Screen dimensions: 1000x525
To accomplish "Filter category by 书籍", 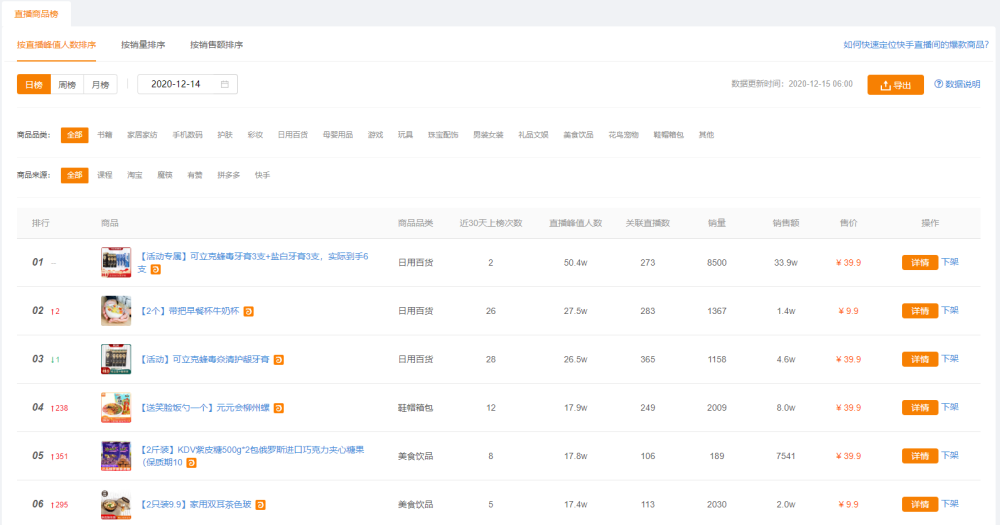I will point(105,135).
